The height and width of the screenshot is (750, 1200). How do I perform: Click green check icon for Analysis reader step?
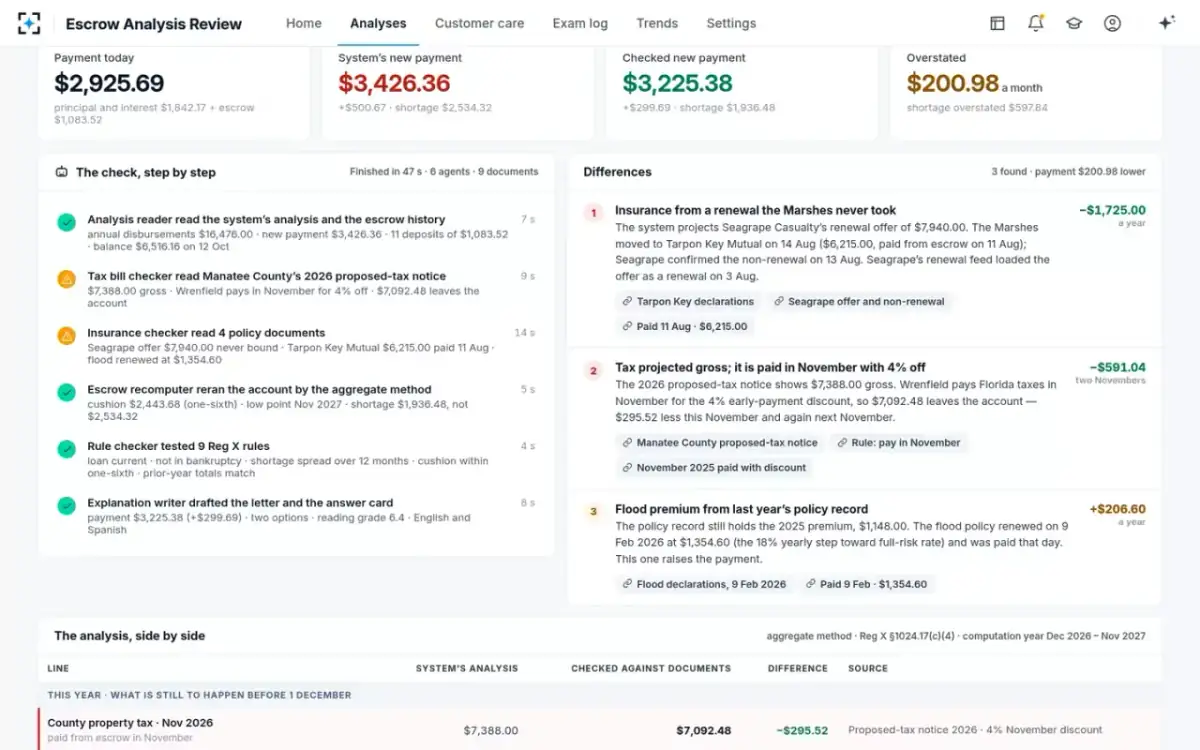click(66, 222)
